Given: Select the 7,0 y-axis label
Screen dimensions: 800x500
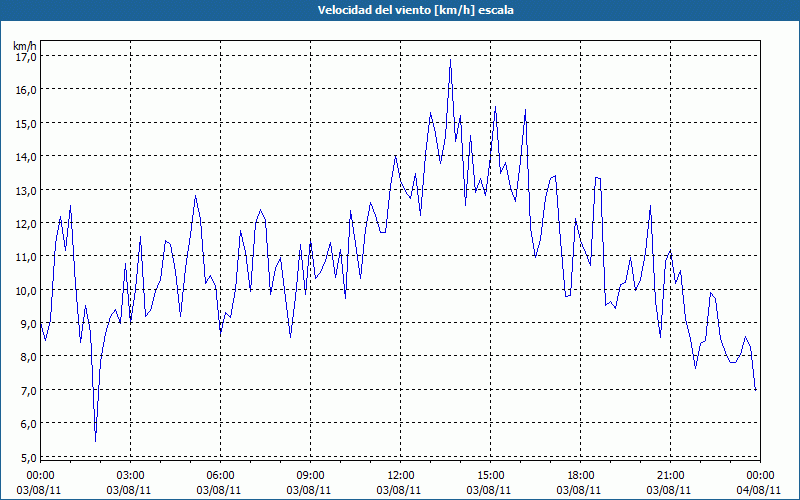Looking at the screenshot, I should (29, 390).
